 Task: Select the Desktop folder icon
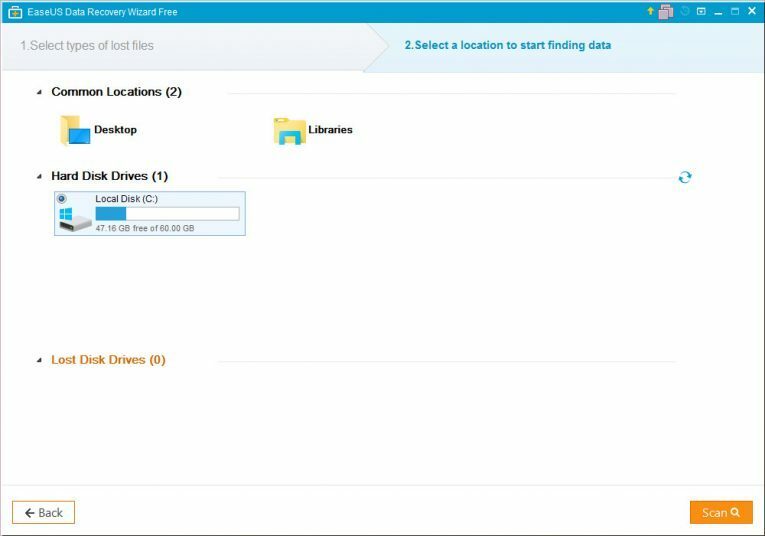[x=75, y=130]
